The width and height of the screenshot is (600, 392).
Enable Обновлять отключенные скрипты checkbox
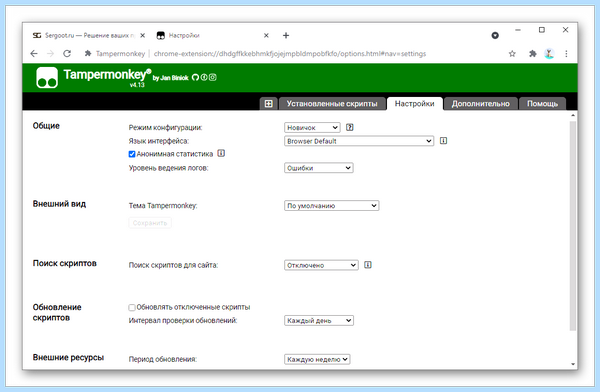(x=132, y=307)
